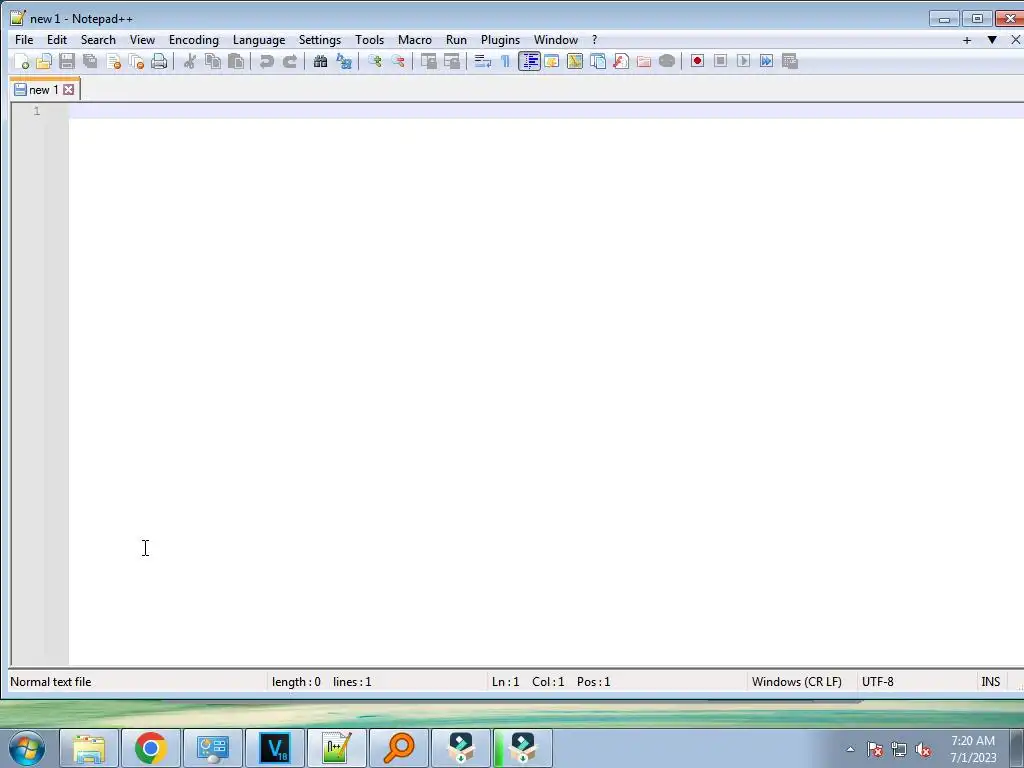1024x768 pixels.
Task: Open the tab list dropdown triangle
Action: point(991,40)
